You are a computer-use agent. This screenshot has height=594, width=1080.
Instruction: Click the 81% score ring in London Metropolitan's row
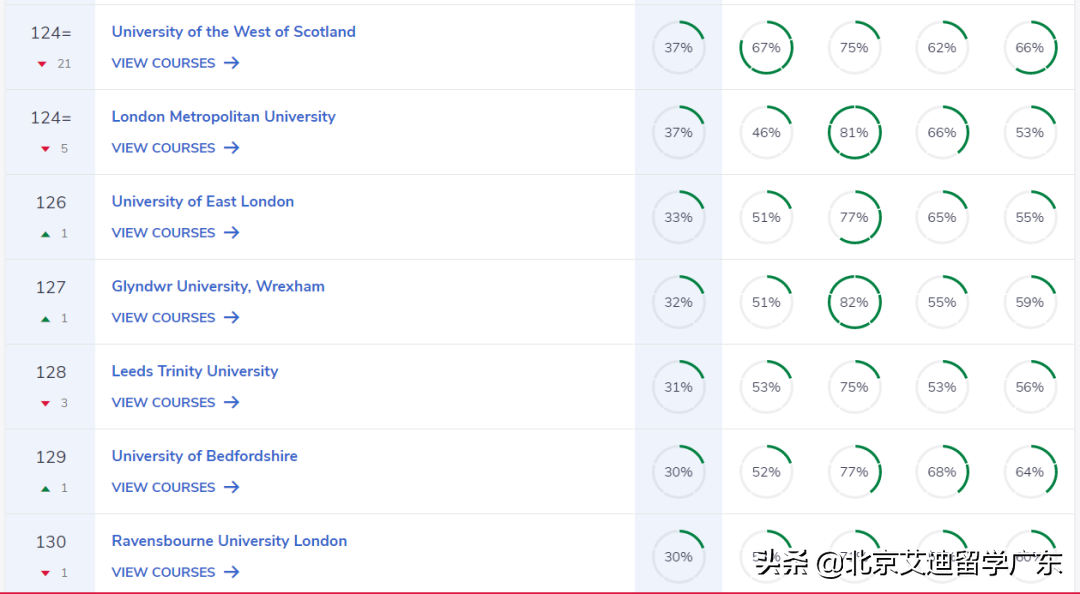(854, 132)
